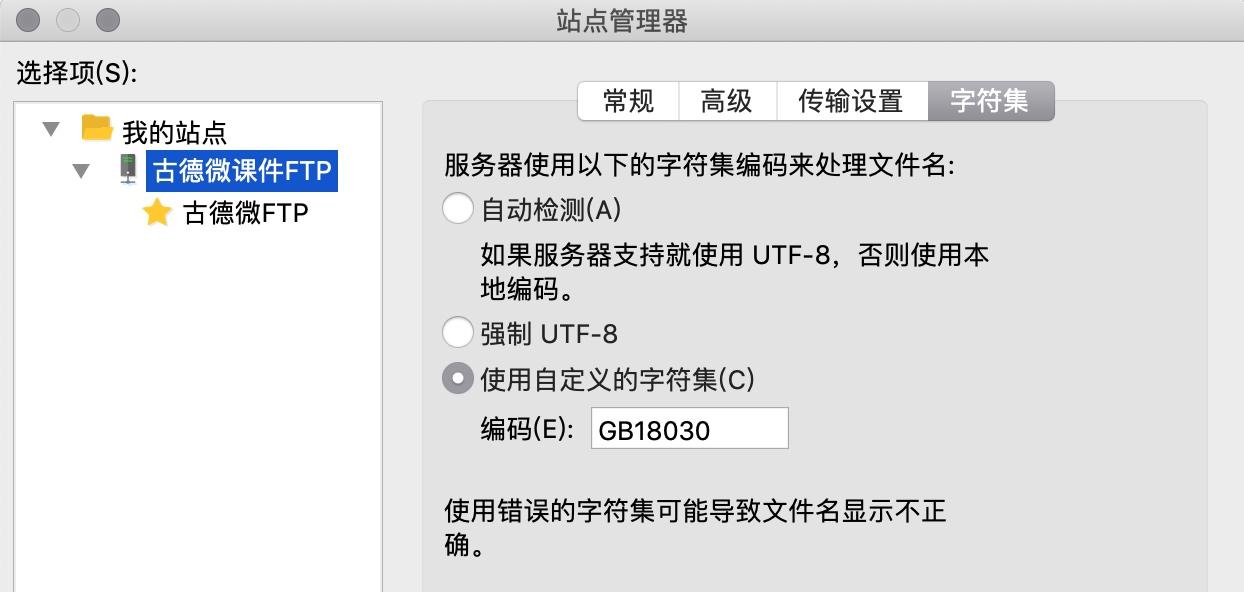Select the 我的站点 root folder label
The width and height of the screenshot is (1244, 592).
174,131
